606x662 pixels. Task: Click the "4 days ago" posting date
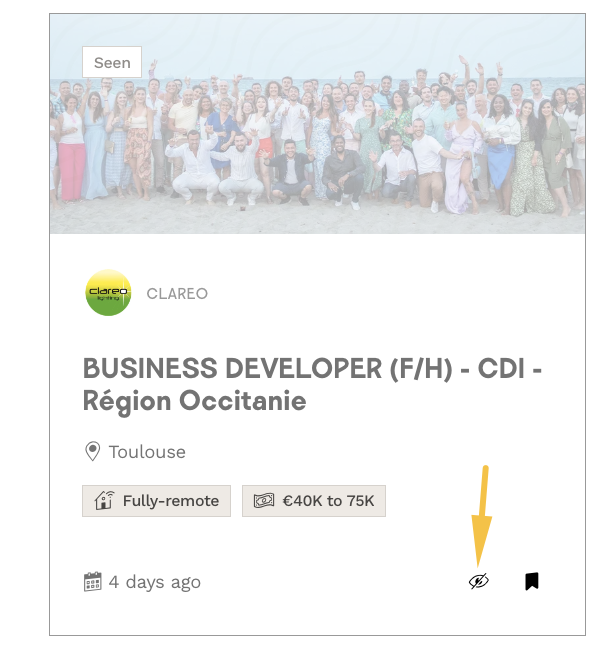click(x=154, y=582)
